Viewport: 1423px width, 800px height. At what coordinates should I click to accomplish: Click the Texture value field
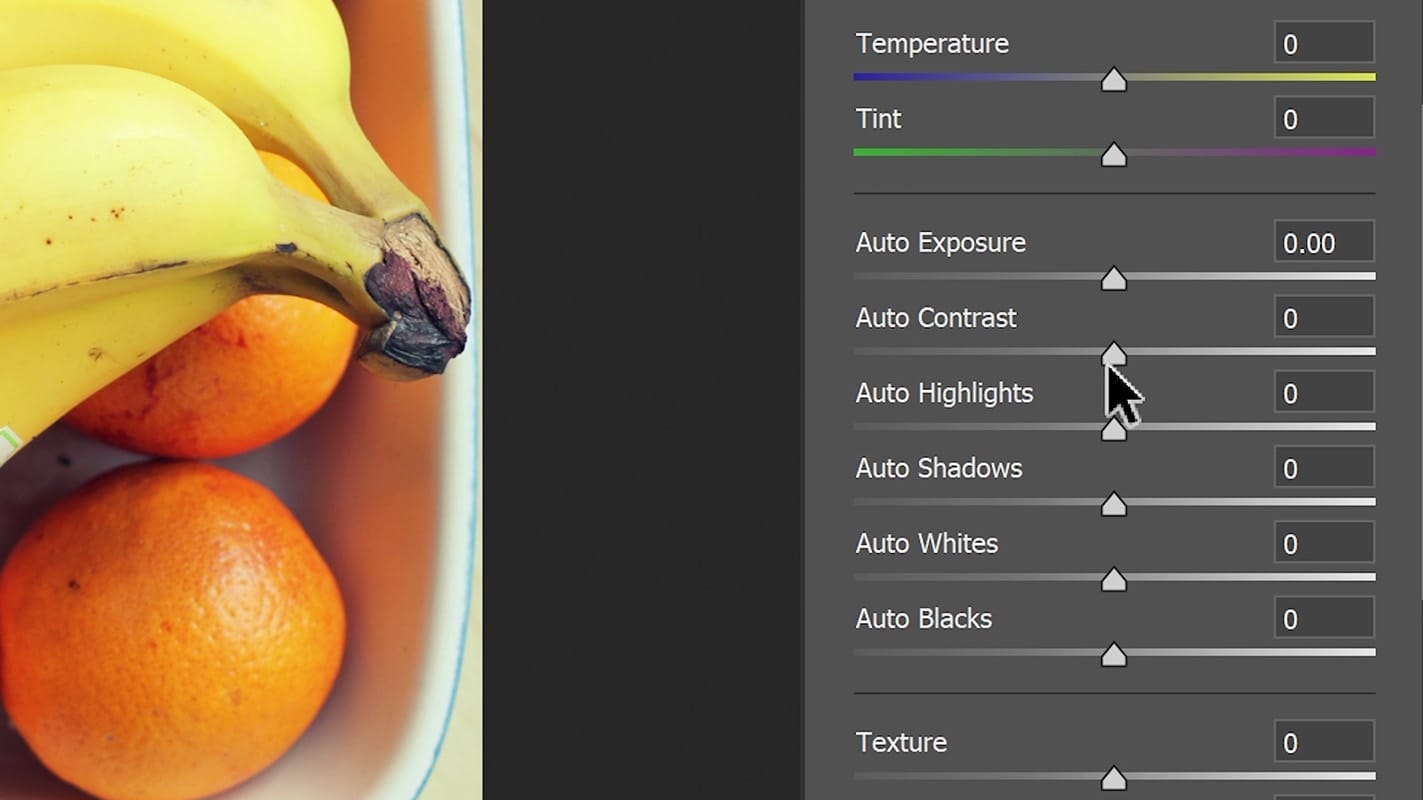(x=1323, y=742)
